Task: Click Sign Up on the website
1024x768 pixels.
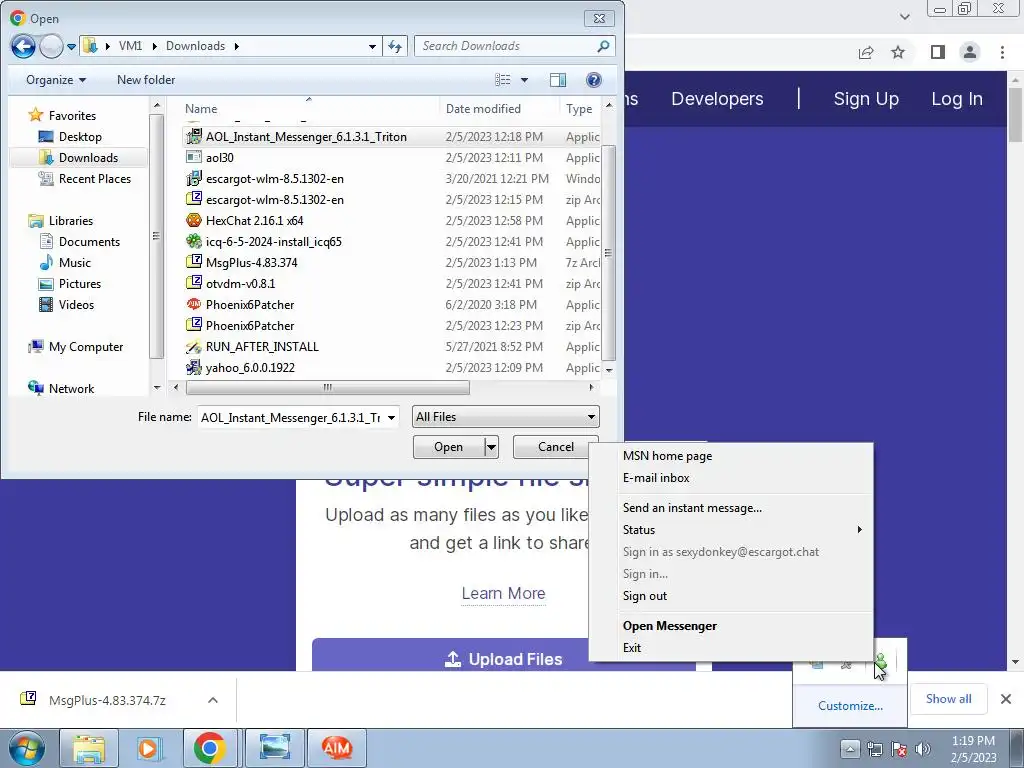Action: click(866, 99)
